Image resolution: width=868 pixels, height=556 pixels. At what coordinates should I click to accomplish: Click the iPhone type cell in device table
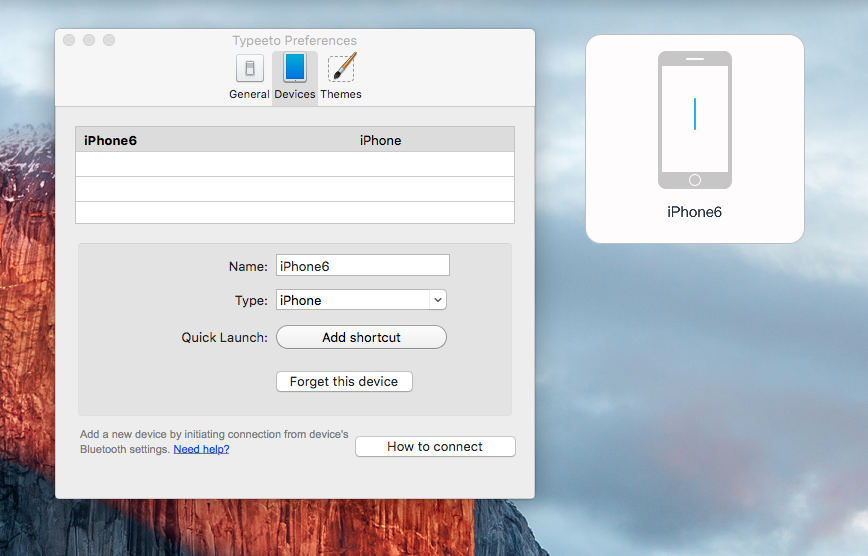380,141
